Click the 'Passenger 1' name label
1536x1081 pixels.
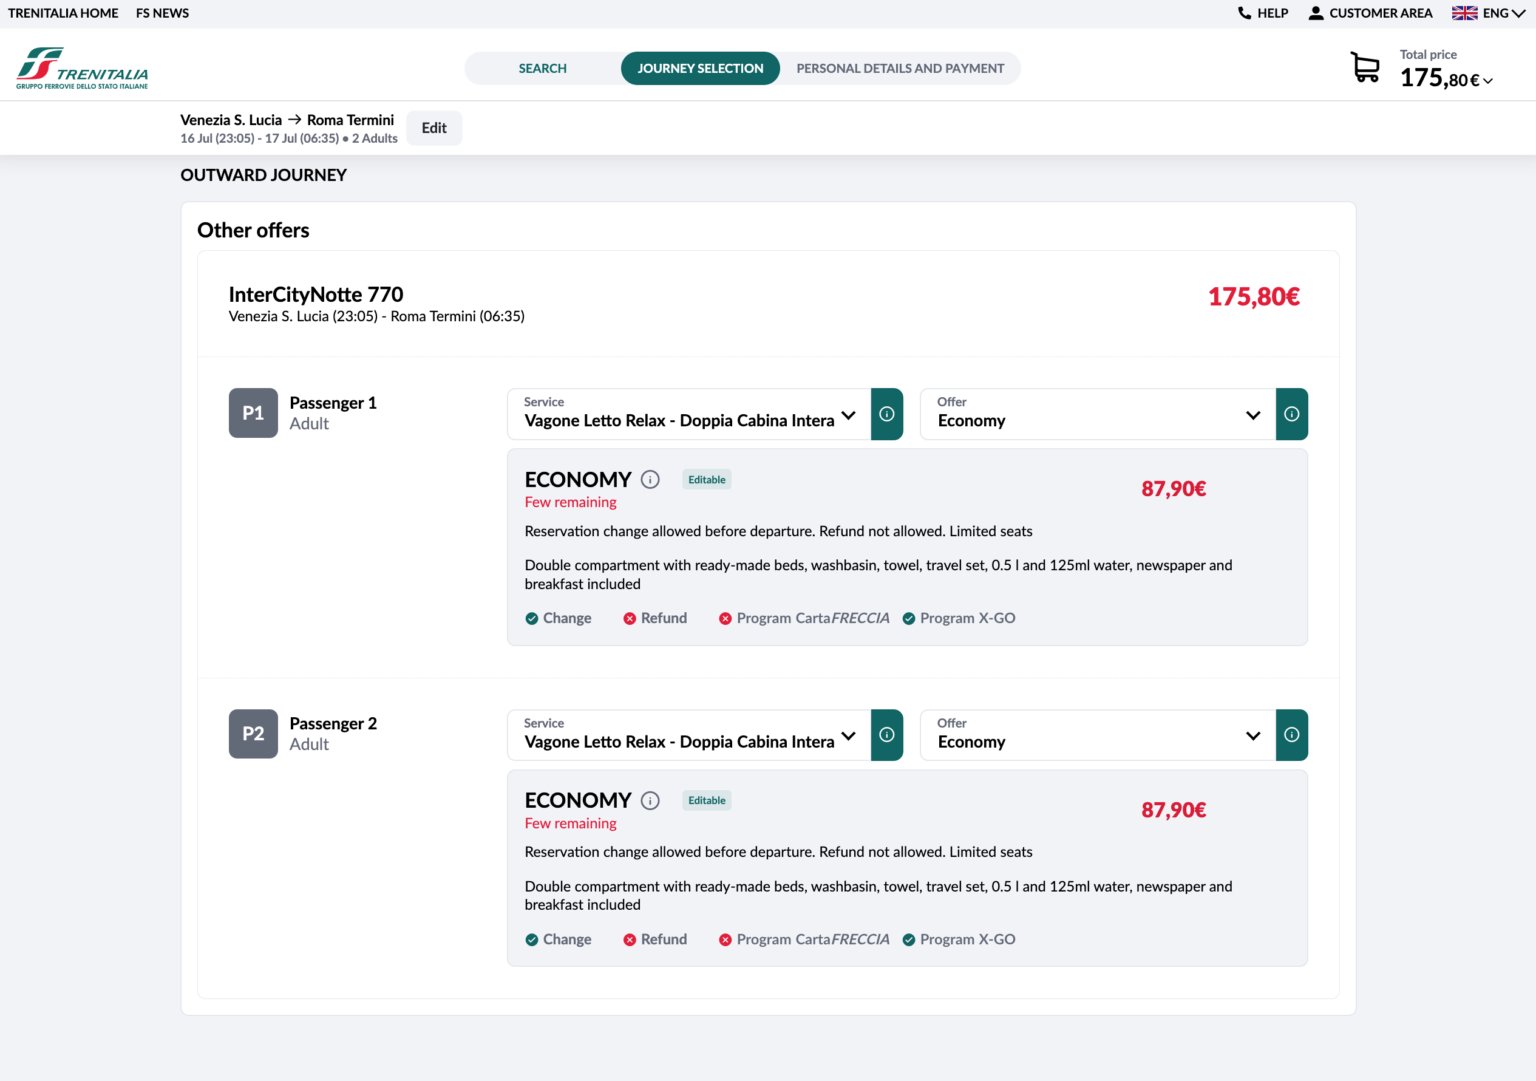point(333,402)
